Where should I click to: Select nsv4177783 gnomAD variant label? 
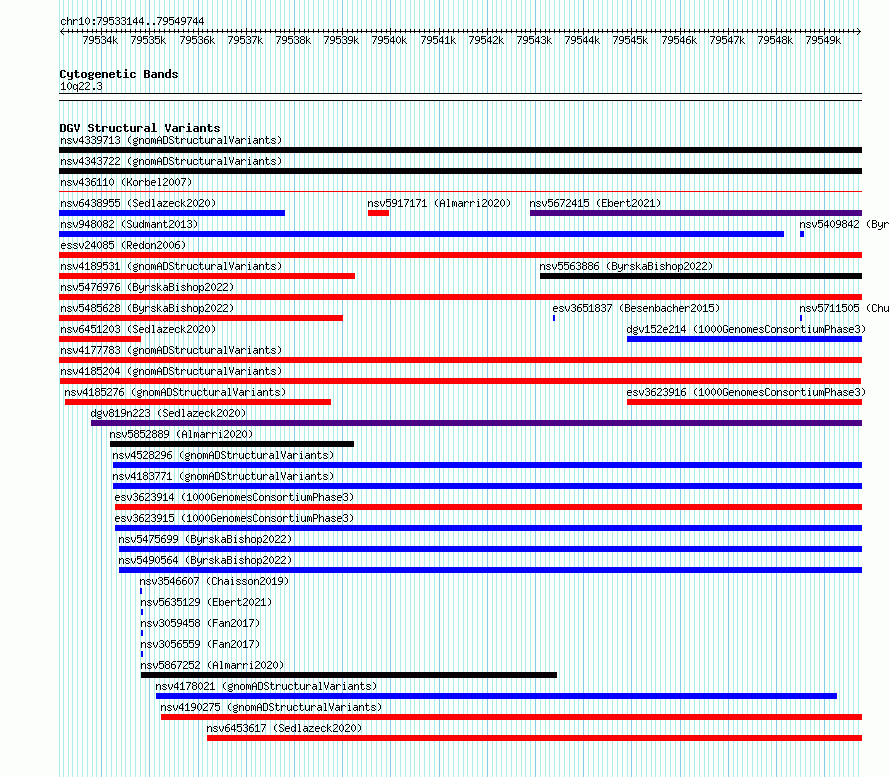(171, 350)
